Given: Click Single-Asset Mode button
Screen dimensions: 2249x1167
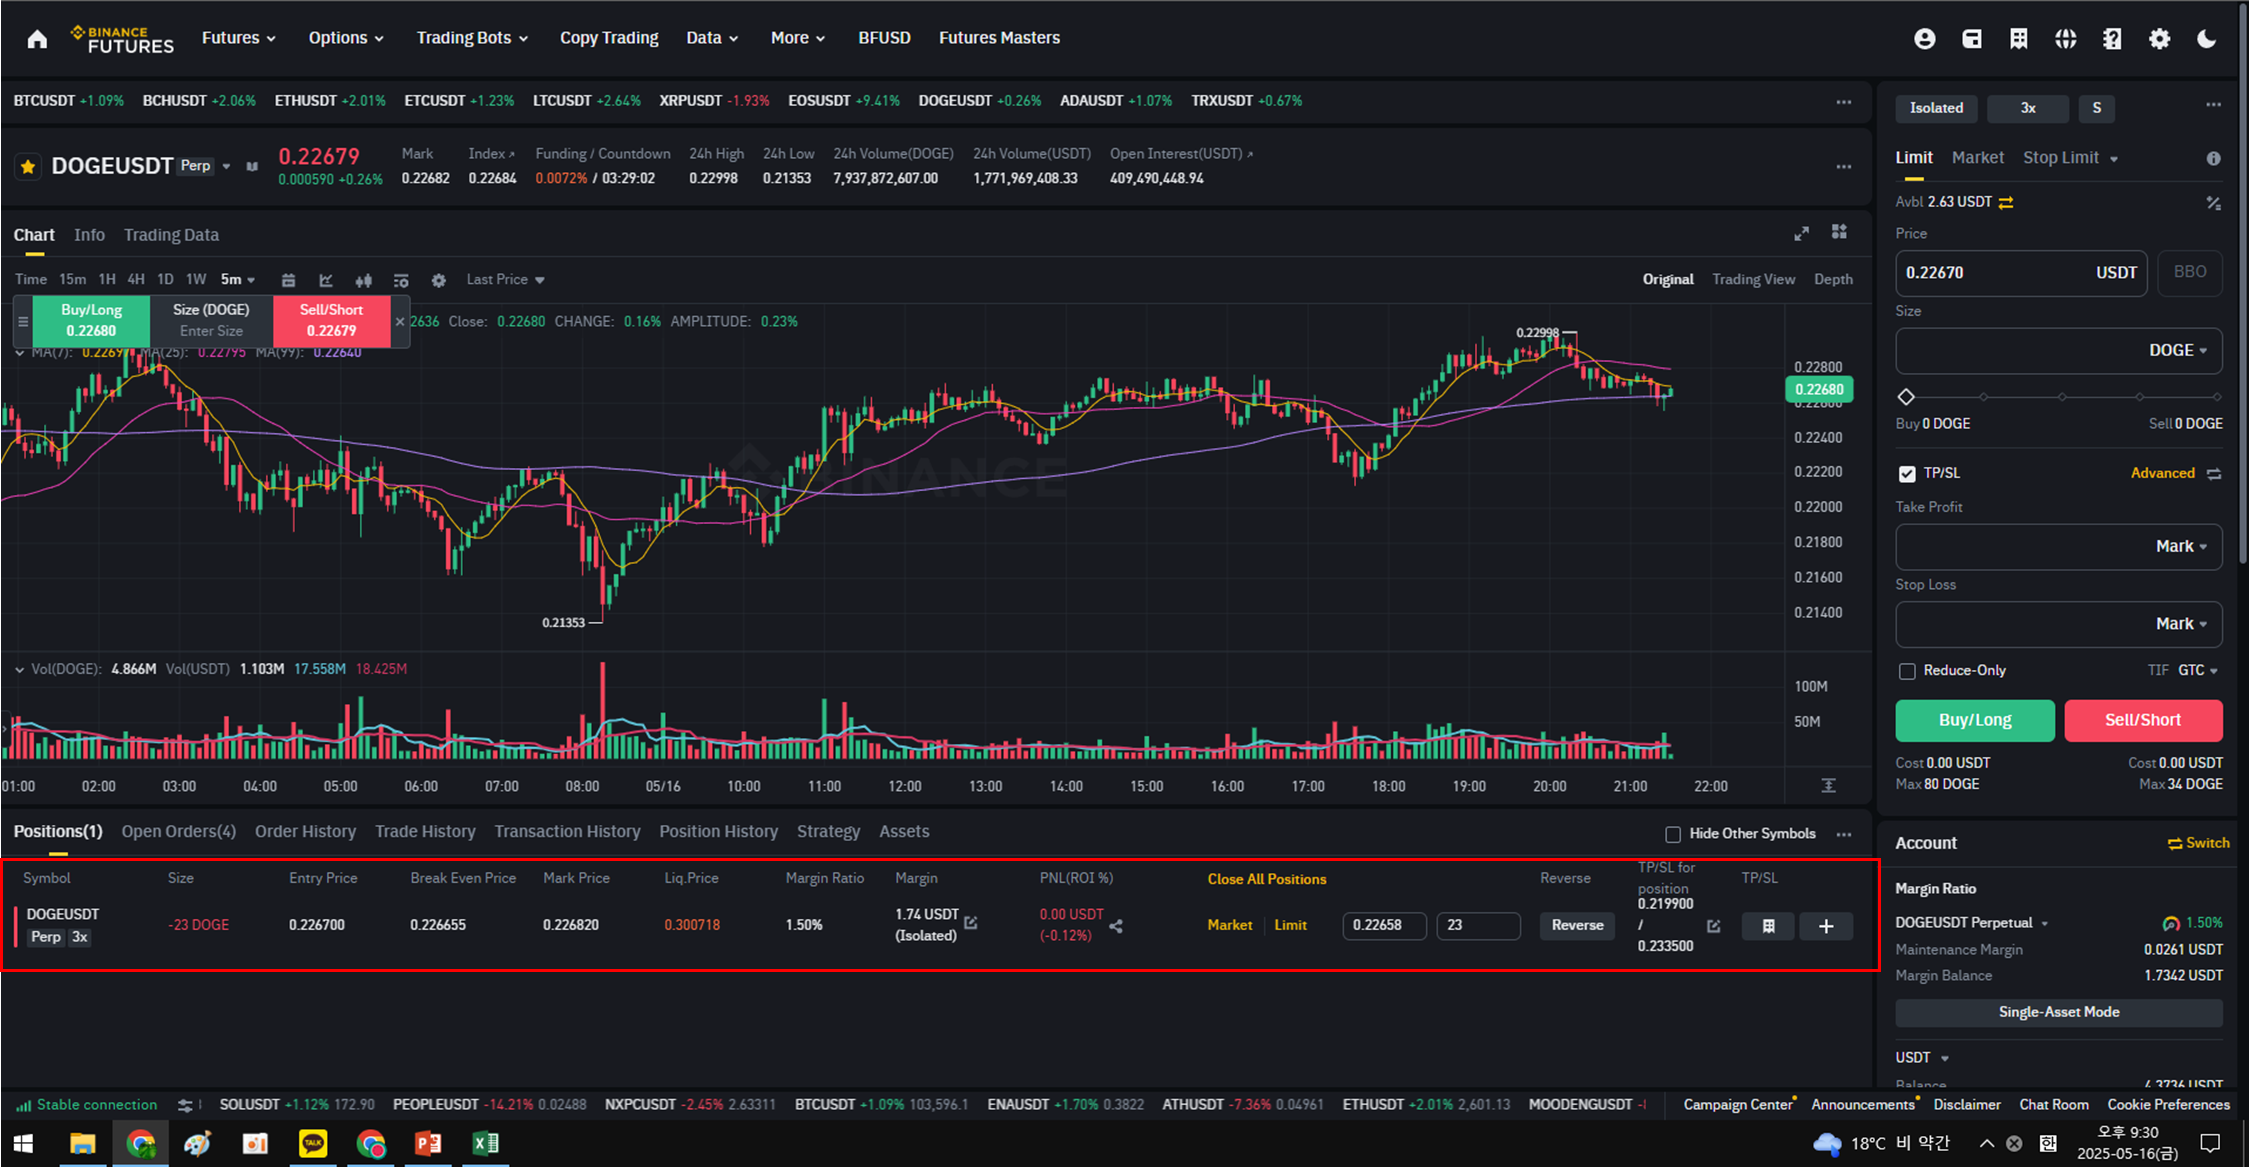Looking at the screenshot, I should (2059, 1012).
